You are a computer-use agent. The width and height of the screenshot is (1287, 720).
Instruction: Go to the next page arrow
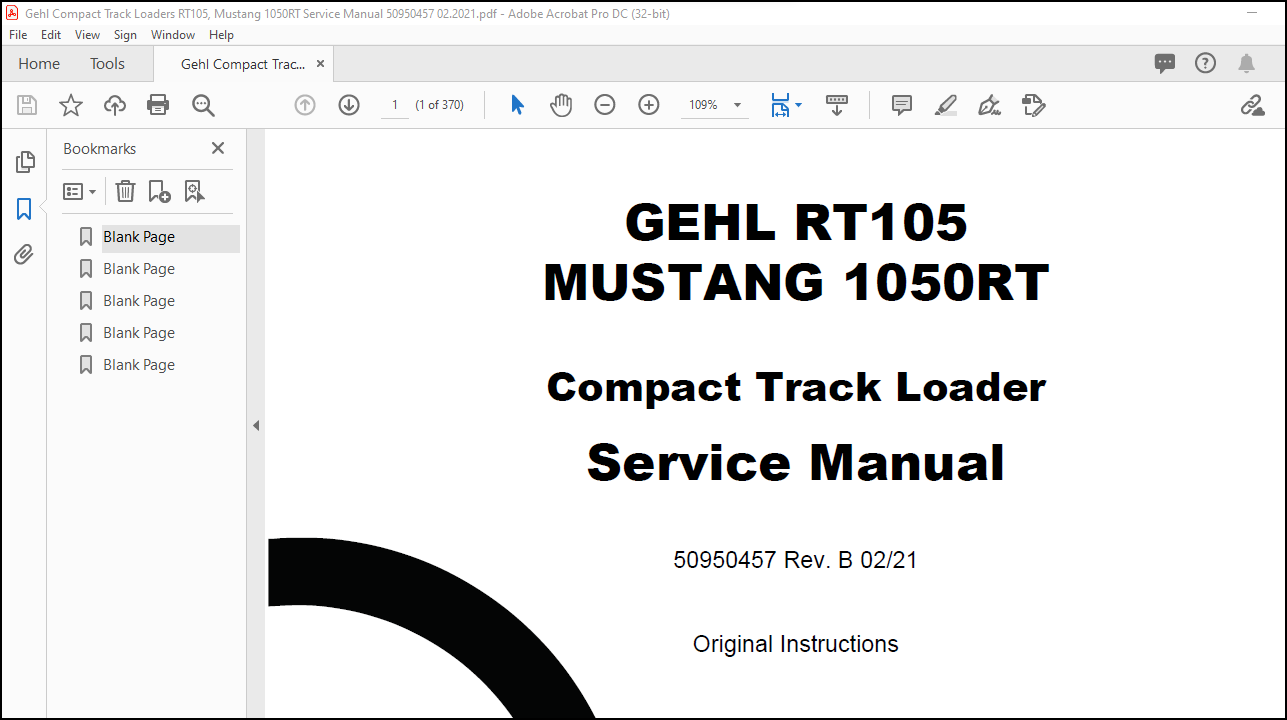(x=349, y=105)
